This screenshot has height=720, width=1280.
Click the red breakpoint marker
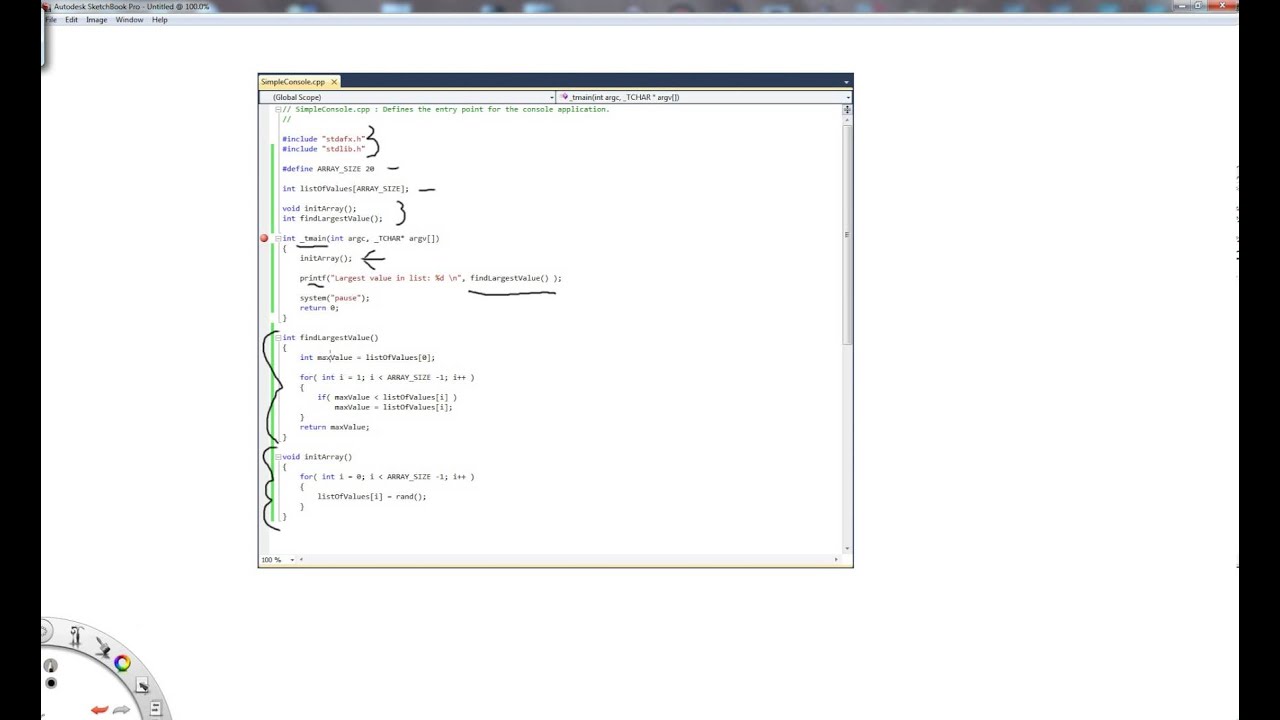(265, 238)
